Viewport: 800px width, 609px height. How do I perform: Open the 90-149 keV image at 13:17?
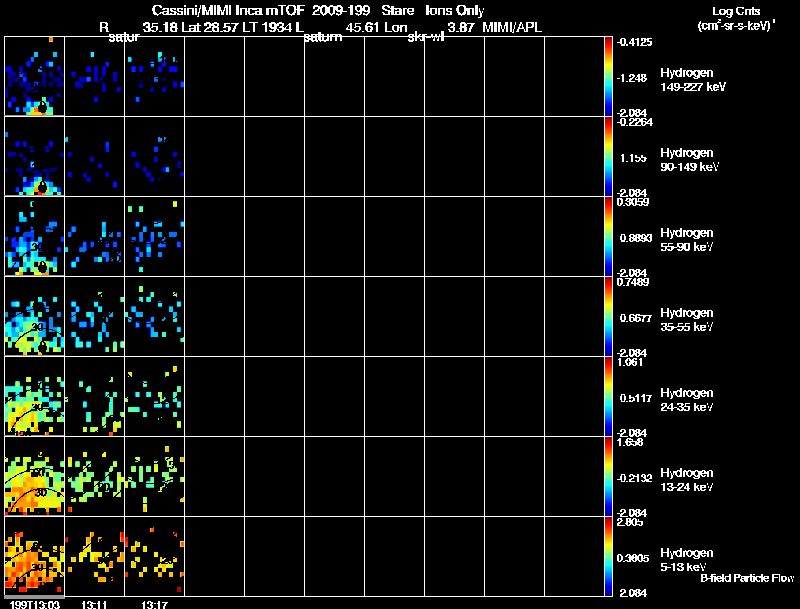pyautogui.click(x=155, y=156)
